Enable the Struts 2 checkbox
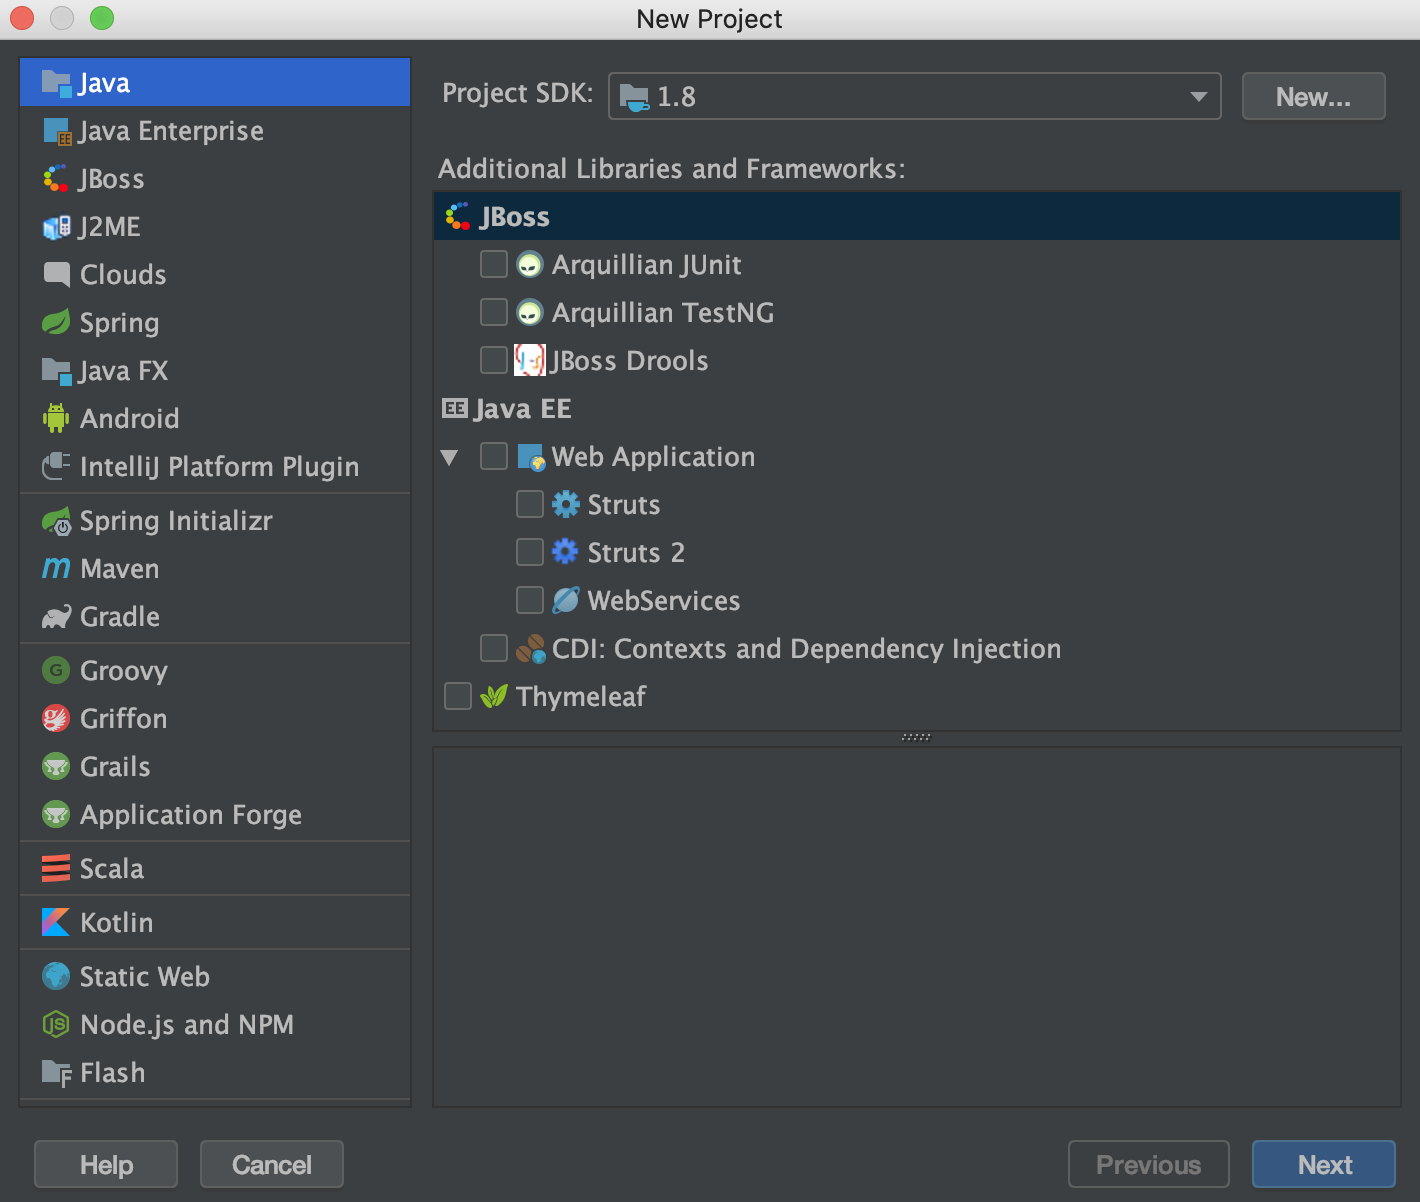 [530, 552]
